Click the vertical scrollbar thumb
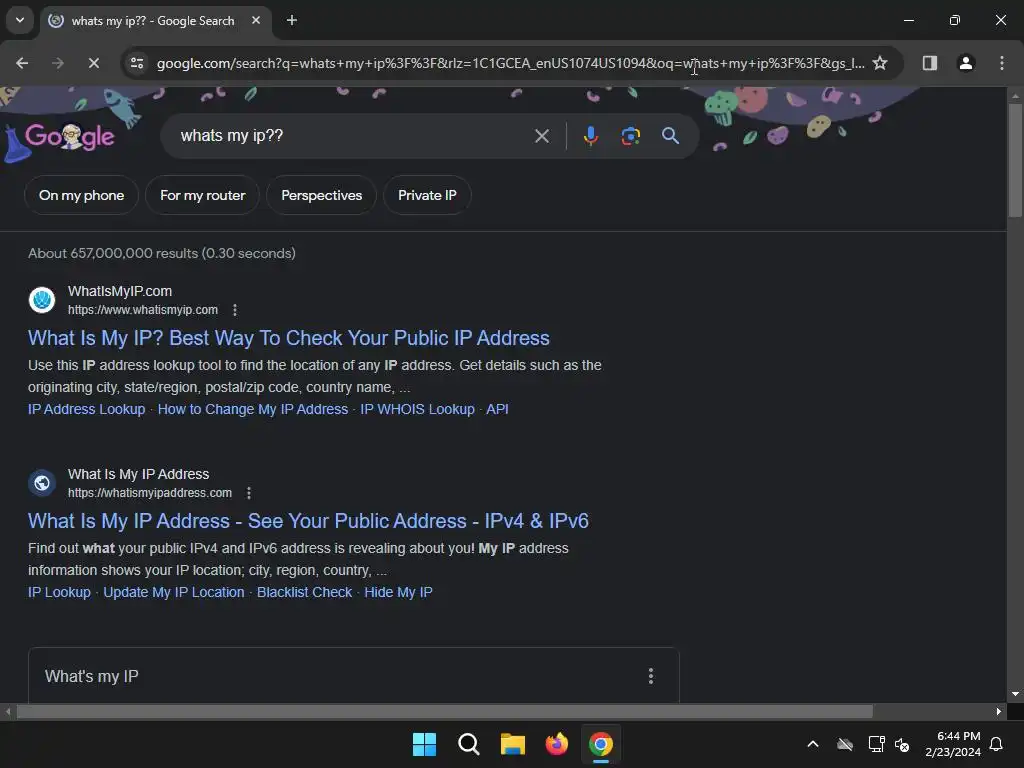 1015,160
